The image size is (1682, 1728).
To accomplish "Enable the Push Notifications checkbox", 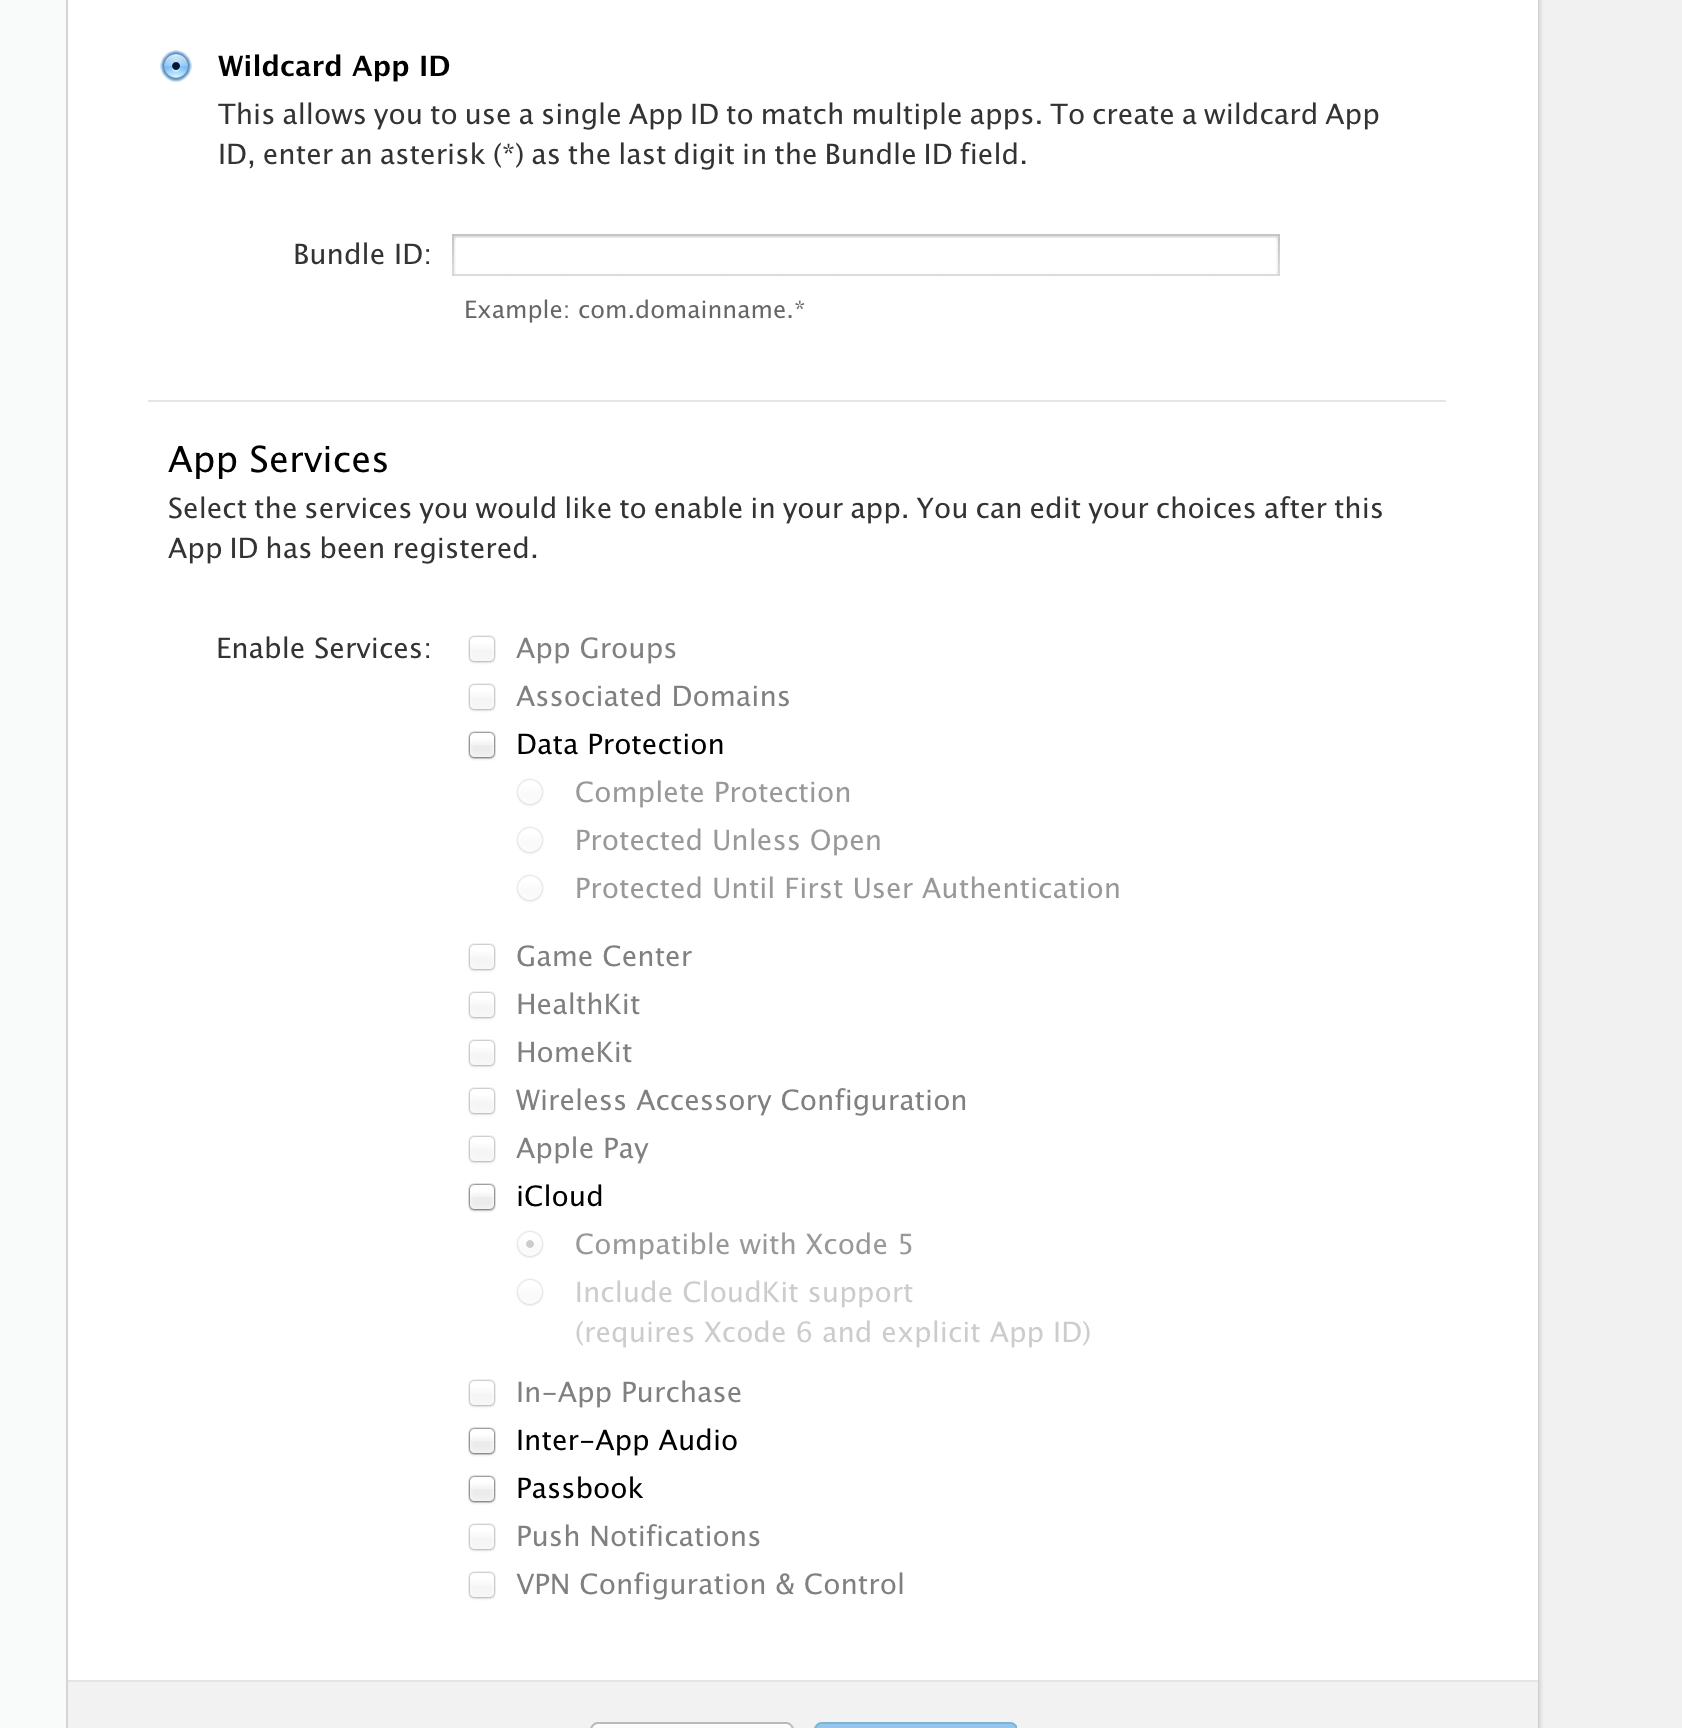I will [x=482, y=1537].
